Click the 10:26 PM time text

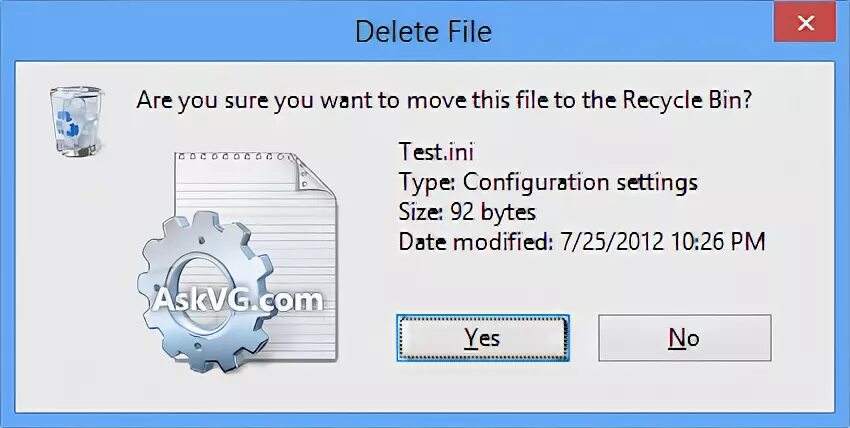[x=718, y=242]
